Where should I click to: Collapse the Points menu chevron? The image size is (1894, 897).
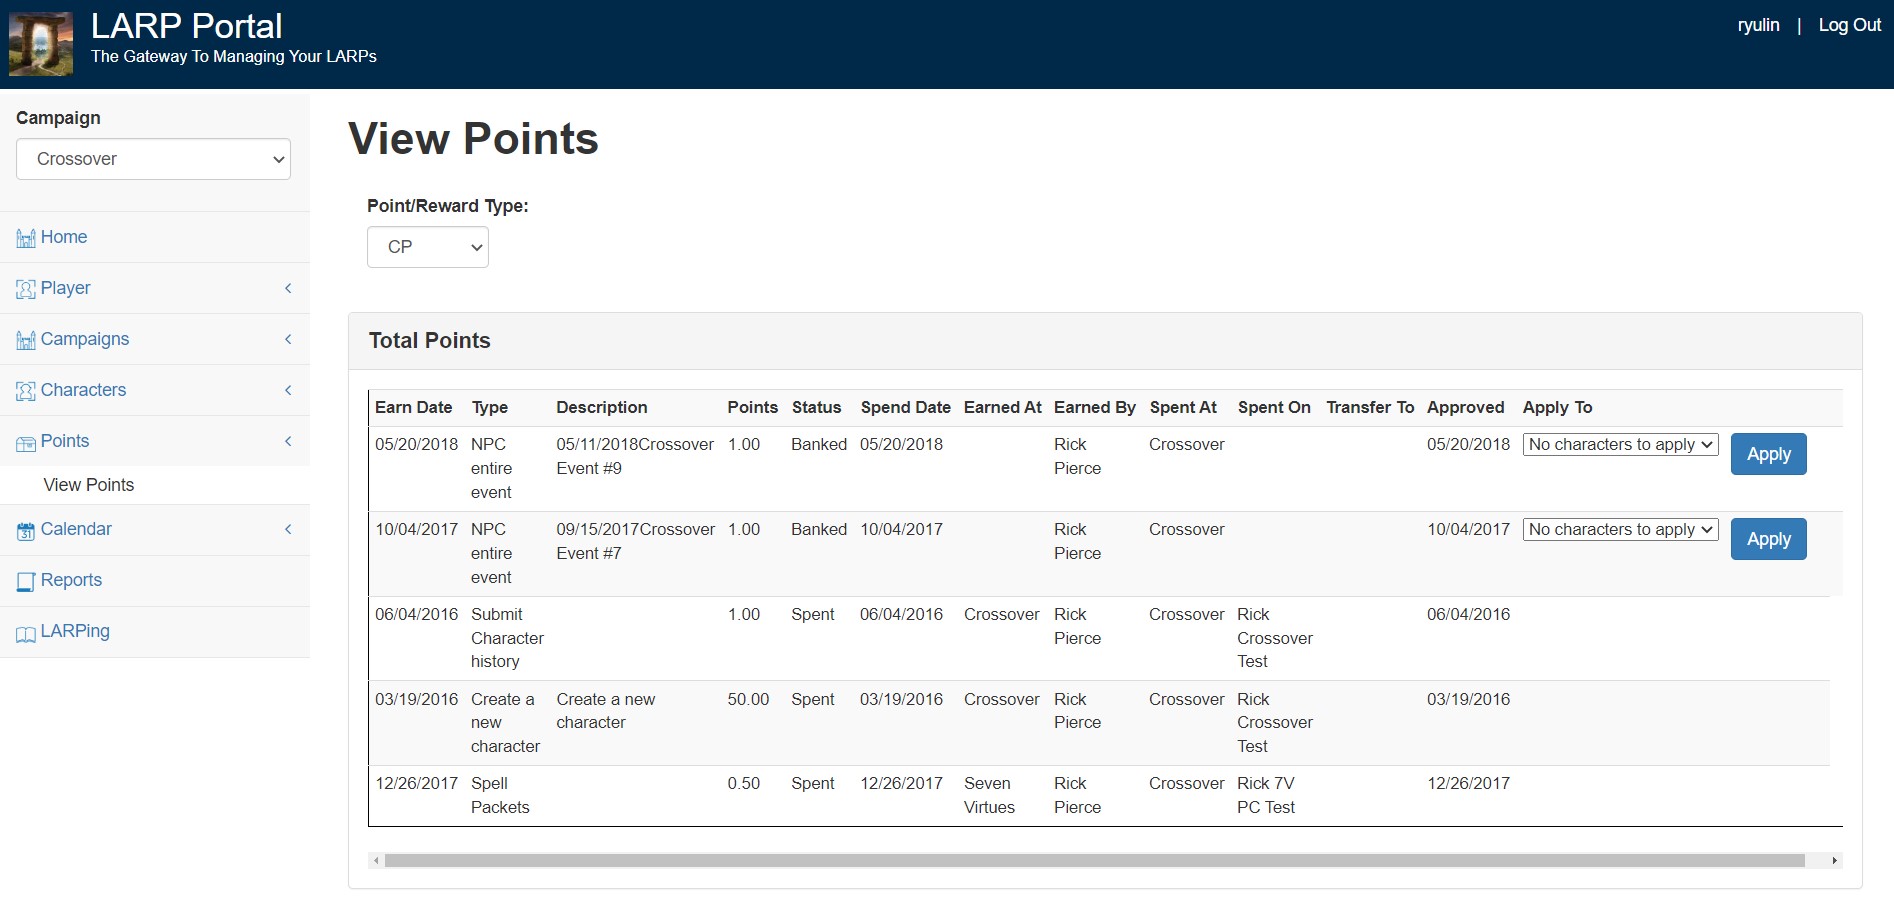(x=288, y=441)
